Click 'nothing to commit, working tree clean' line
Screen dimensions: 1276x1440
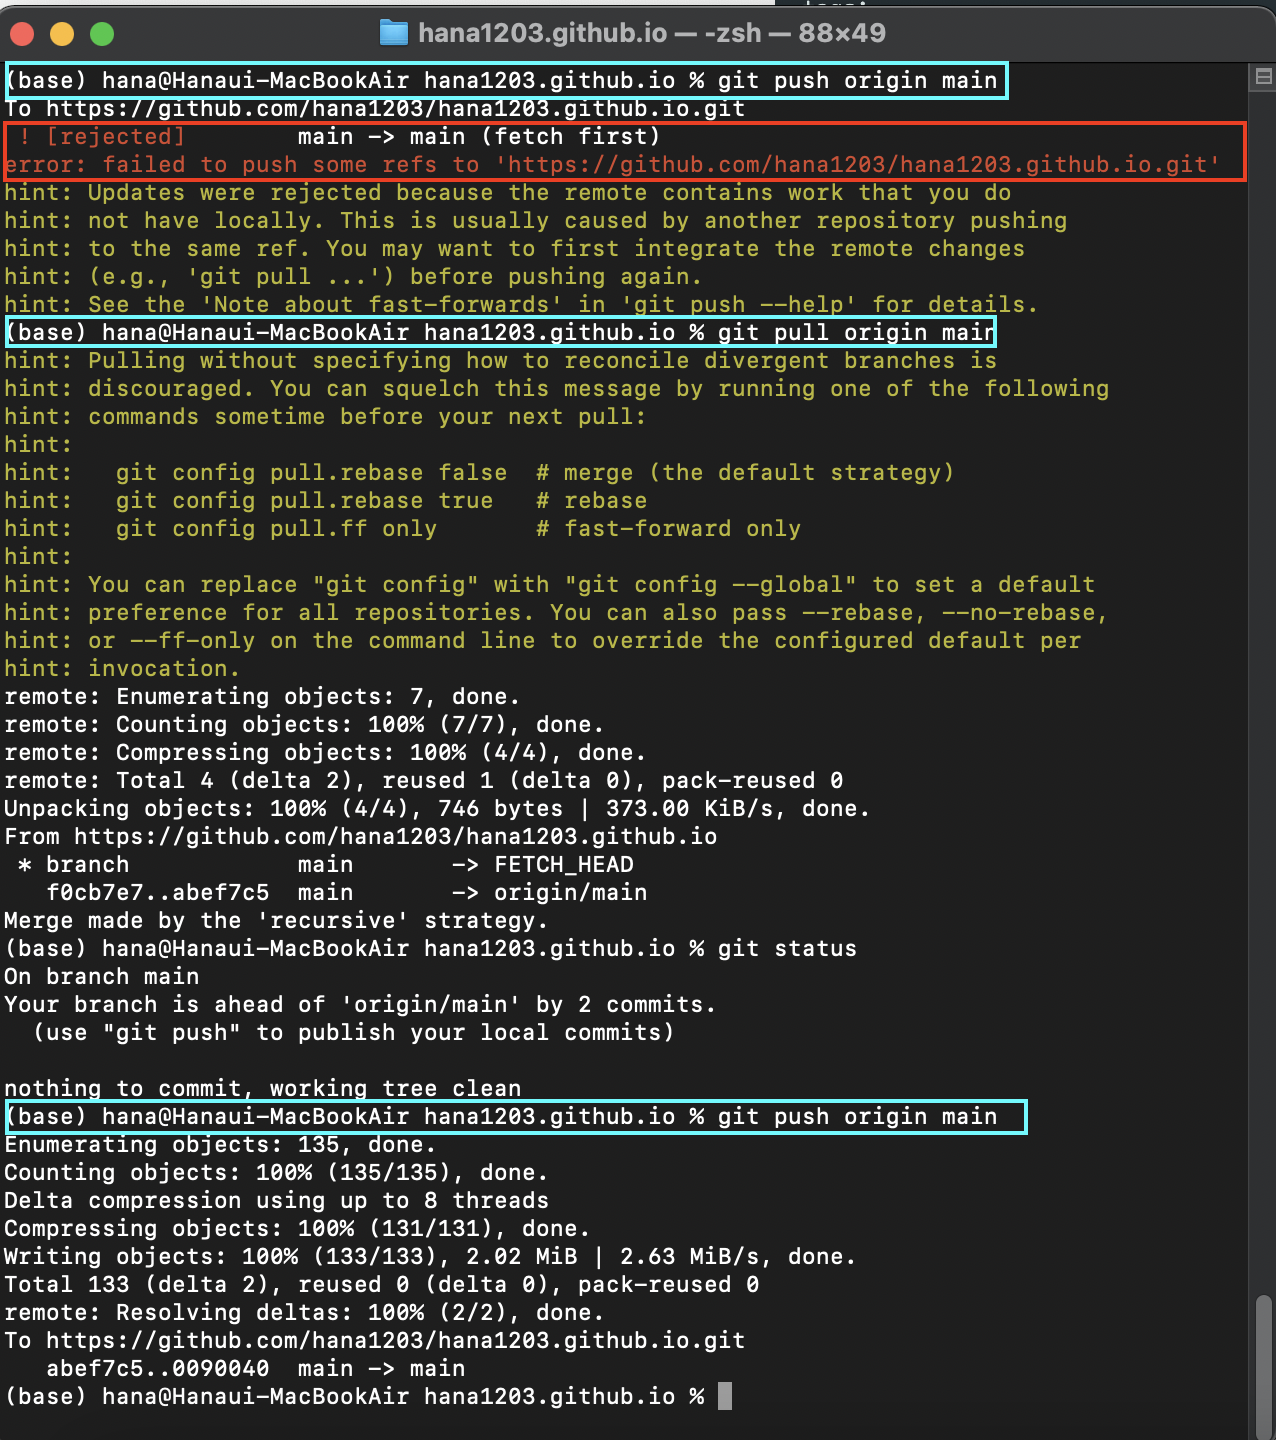pos(263,1088)
